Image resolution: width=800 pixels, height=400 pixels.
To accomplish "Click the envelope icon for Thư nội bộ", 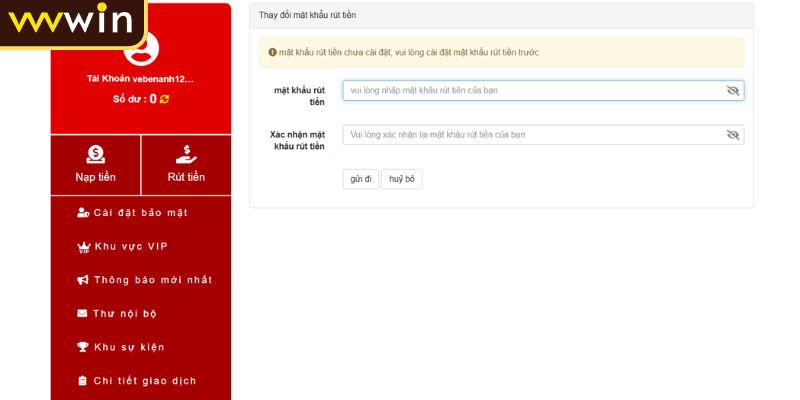I will point(83,313).
